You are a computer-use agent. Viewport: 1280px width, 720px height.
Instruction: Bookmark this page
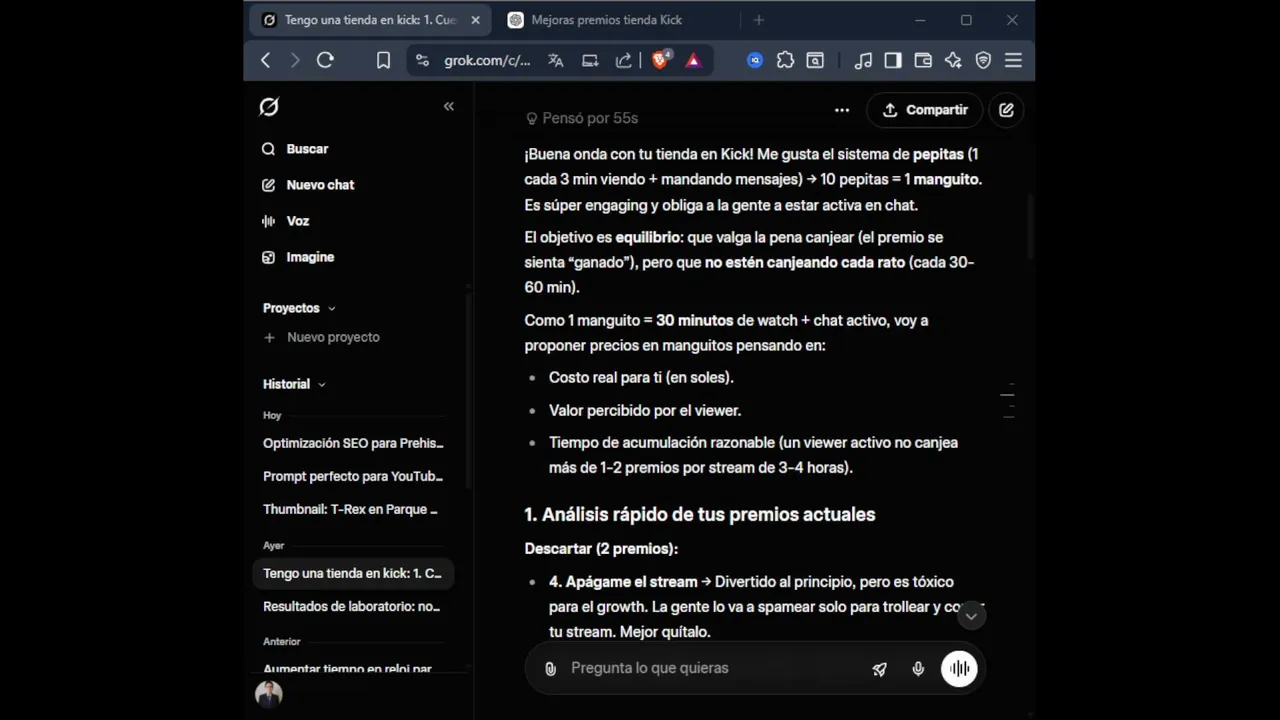pyautogui.click(x=383, y=60)
